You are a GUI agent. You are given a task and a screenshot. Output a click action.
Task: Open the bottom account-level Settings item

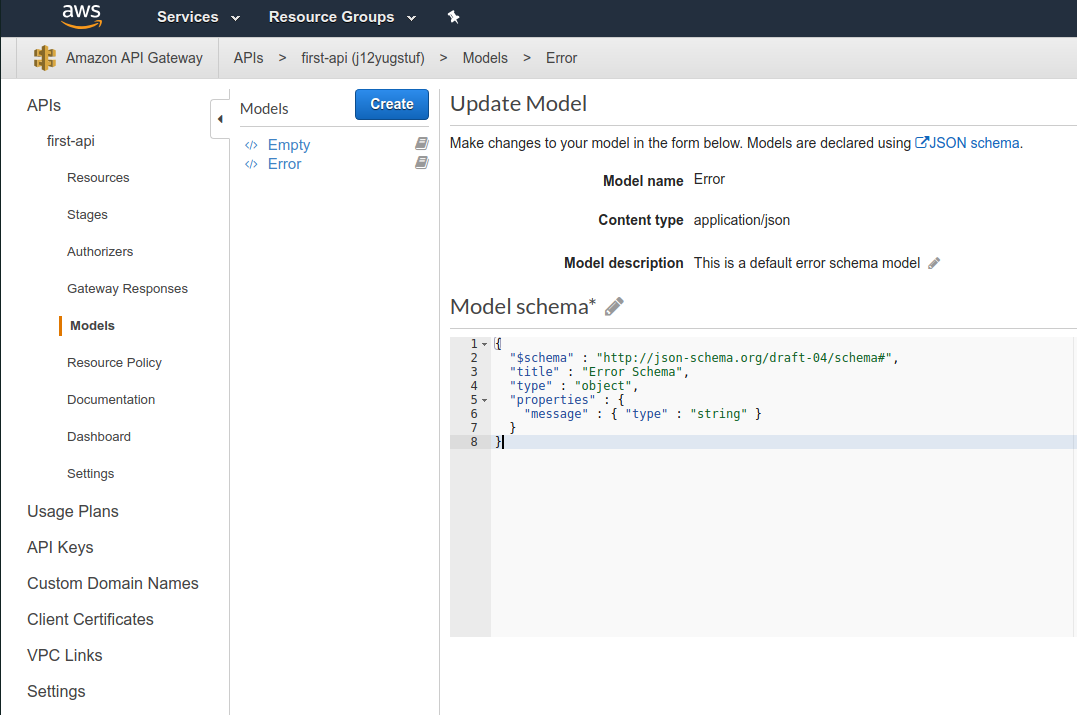(x=56, y=692)
